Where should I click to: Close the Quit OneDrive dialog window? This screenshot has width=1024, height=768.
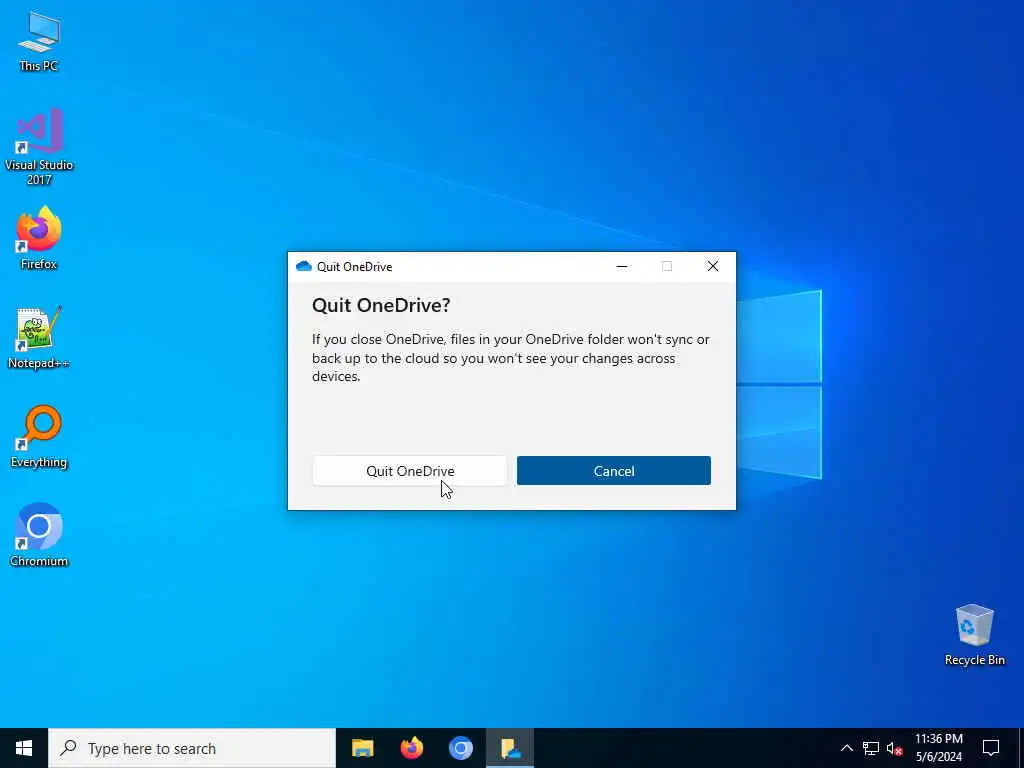click(713, 266)
